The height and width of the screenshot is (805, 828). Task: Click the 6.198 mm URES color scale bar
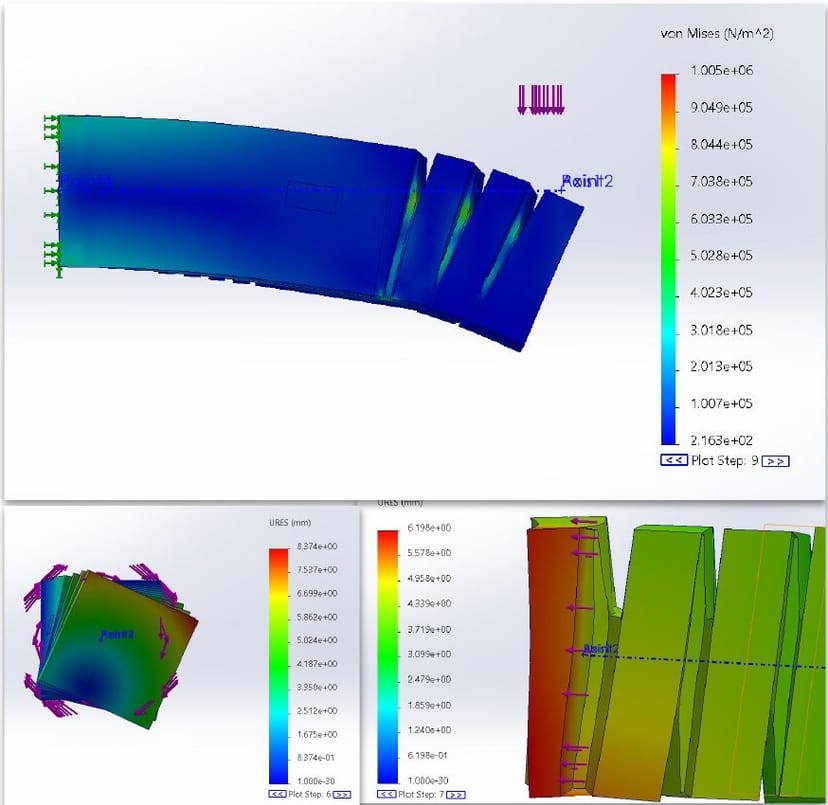[x=388, y=657]
